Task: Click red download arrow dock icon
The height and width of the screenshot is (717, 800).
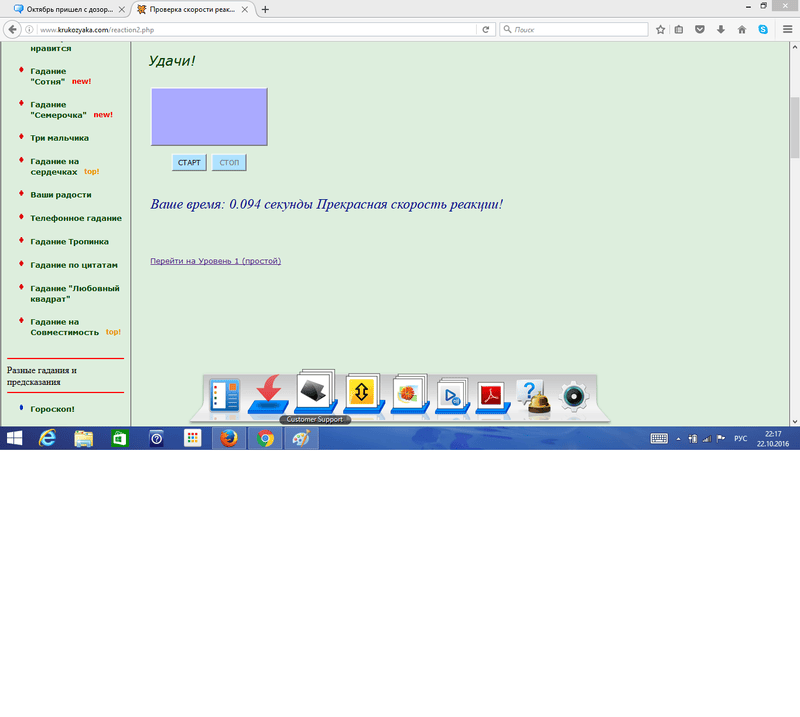Action: (268, 395)
